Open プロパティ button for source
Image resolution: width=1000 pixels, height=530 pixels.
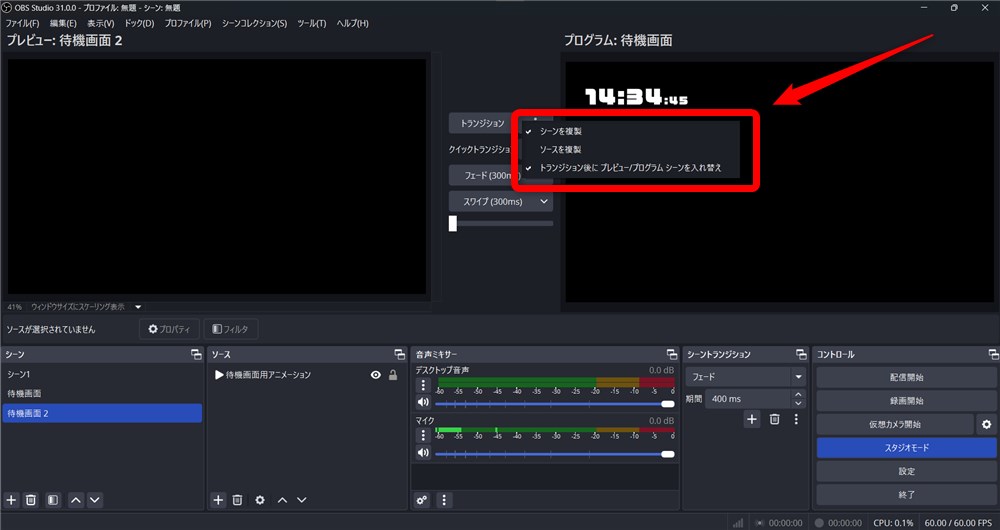tap(170, 329)
